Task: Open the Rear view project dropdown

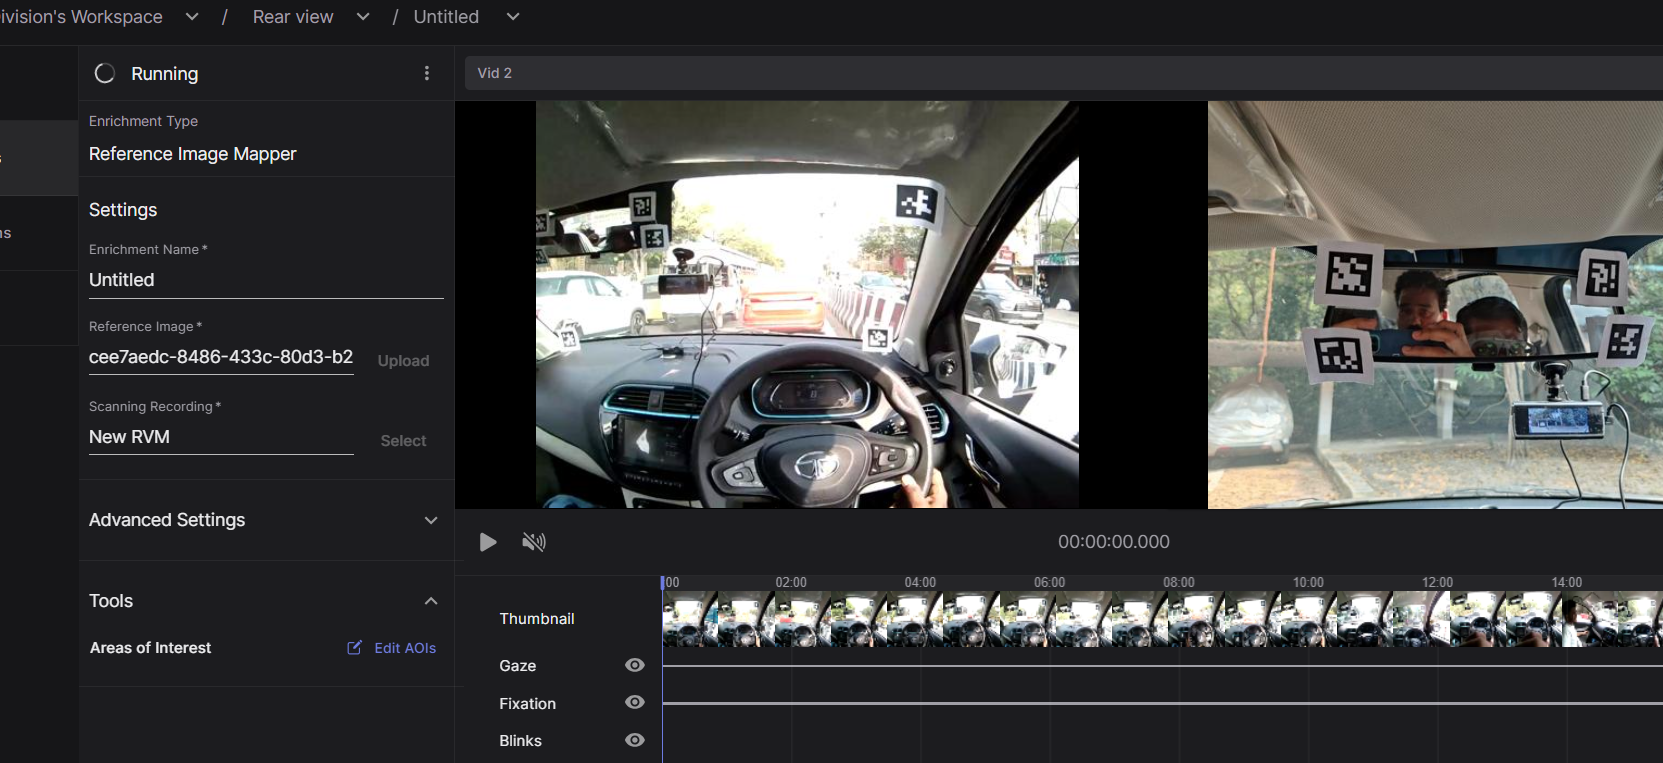Action: (363, 17)
